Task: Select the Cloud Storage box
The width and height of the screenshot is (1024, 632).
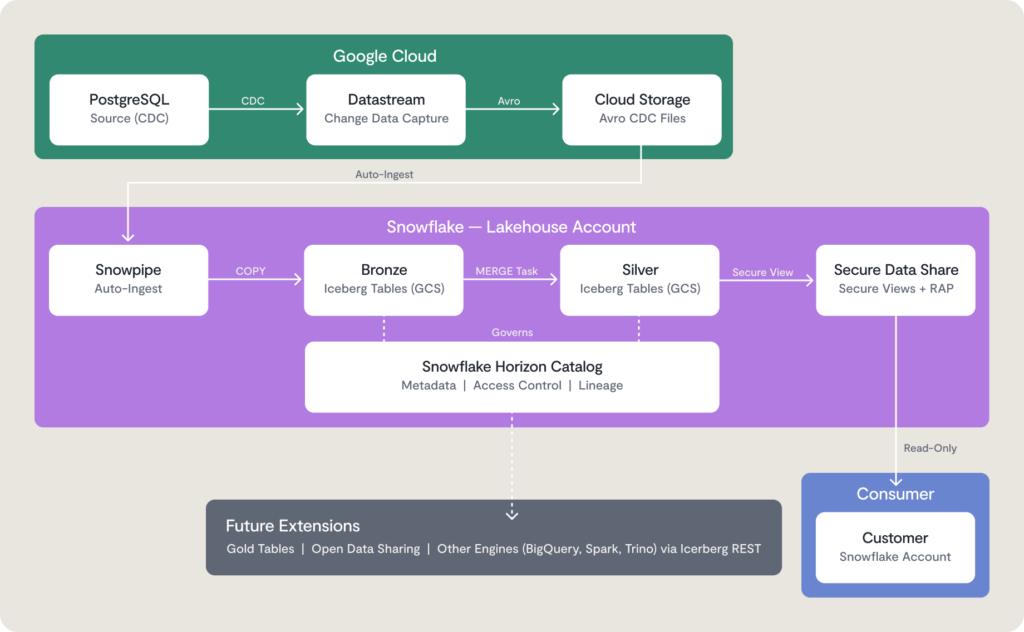Action: click(x=642, y=110)
